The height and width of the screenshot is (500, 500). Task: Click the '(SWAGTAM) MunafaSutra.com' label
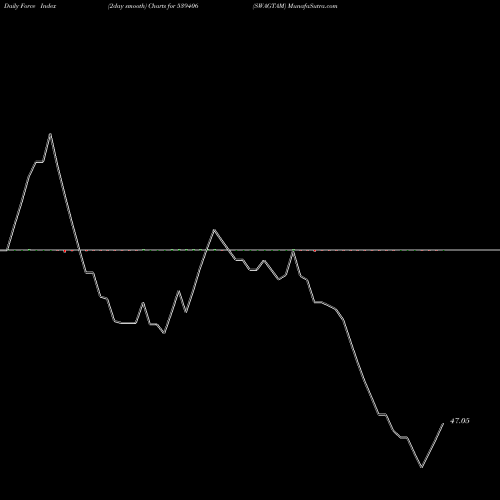pyautogui.click(x=295, y=6)
